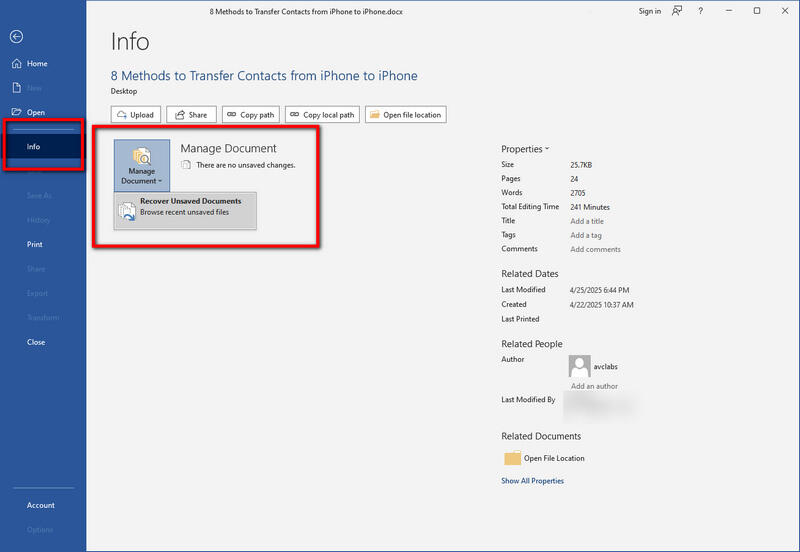Click the Copy path button

(251, 115)
